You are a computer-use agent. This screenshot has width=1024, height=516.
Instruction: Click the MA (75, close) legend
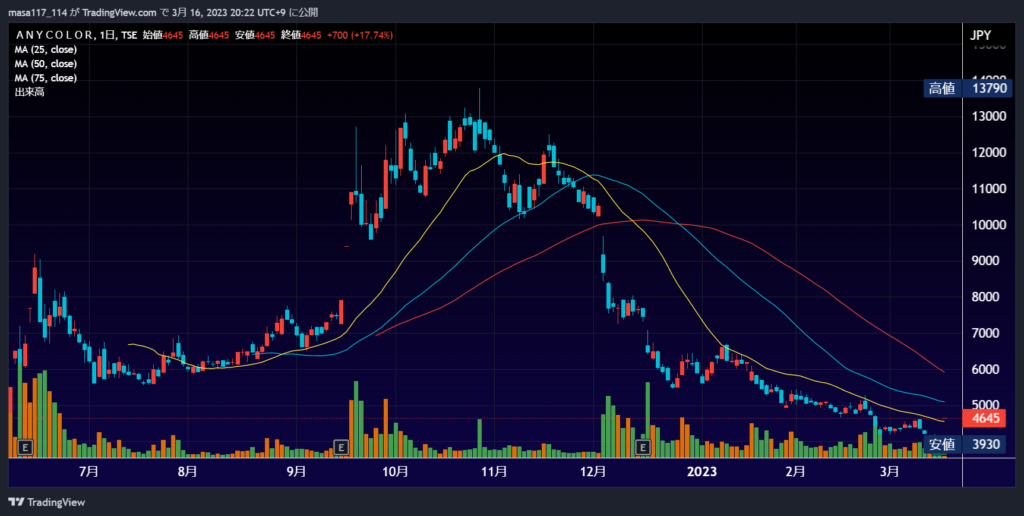click(x=46, y=78)
